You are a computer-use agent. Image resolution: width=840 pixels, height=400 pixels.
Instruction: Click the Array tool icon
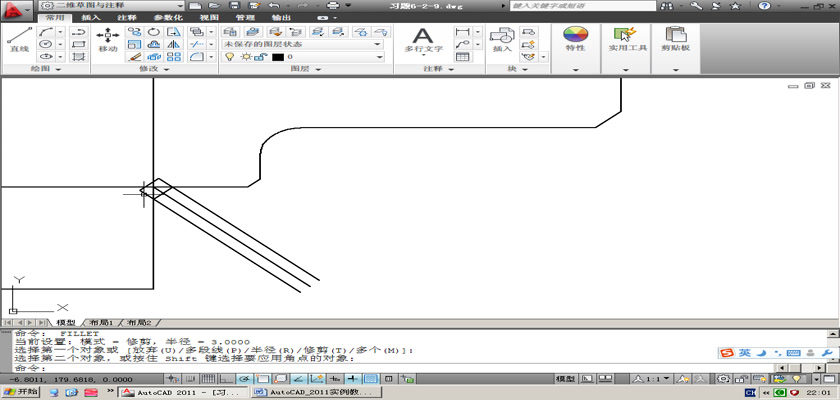tap(173, 57)
